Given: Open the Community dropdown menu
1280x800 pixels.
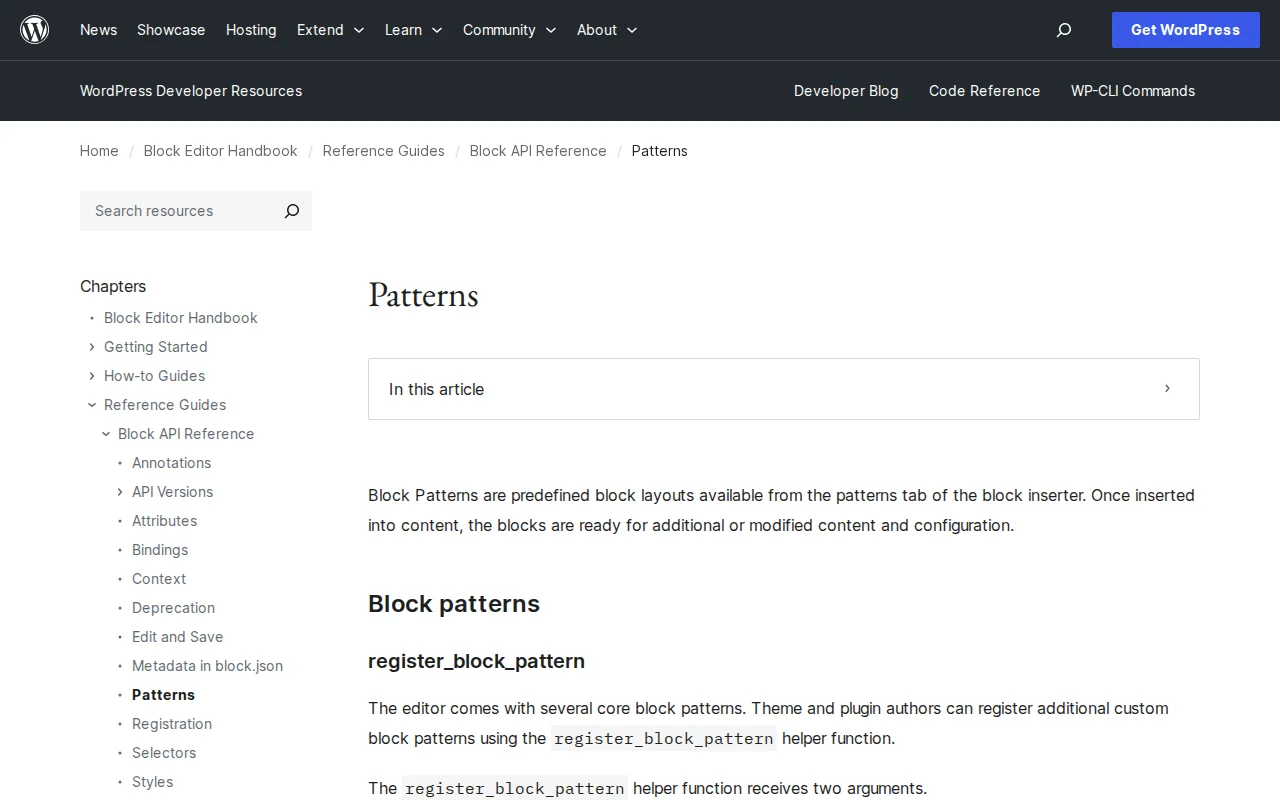Looking at the screenshot, I should coord(509,30).
